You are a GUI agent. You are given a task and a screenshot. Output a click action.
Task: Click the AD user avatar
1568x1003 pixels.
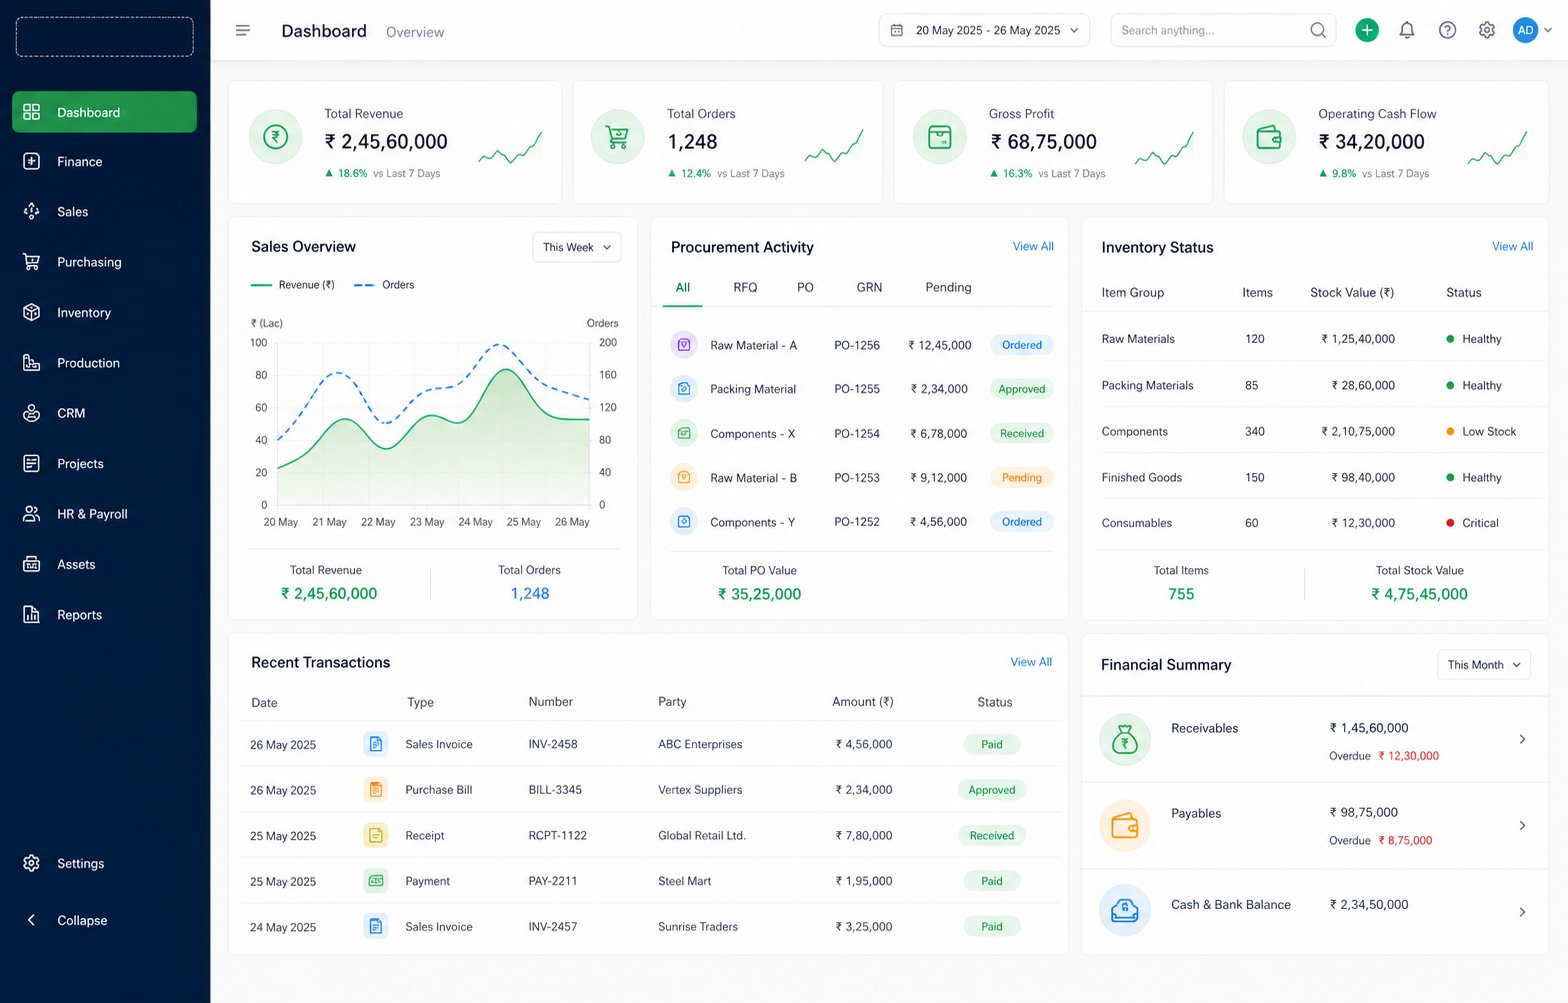1525,30
